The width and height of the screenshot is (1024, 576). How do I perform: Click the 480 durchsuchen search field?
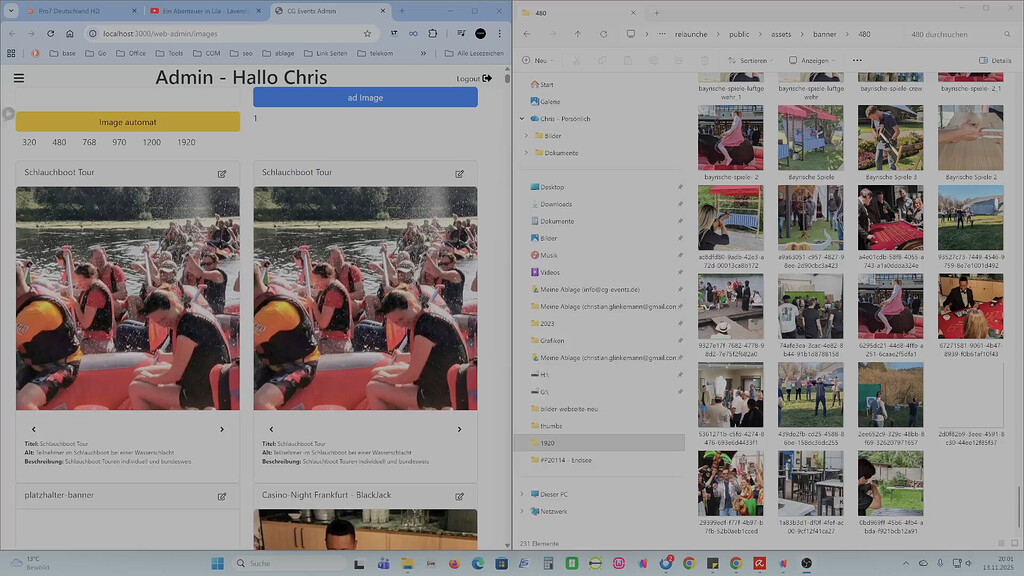tap(959, 34)
